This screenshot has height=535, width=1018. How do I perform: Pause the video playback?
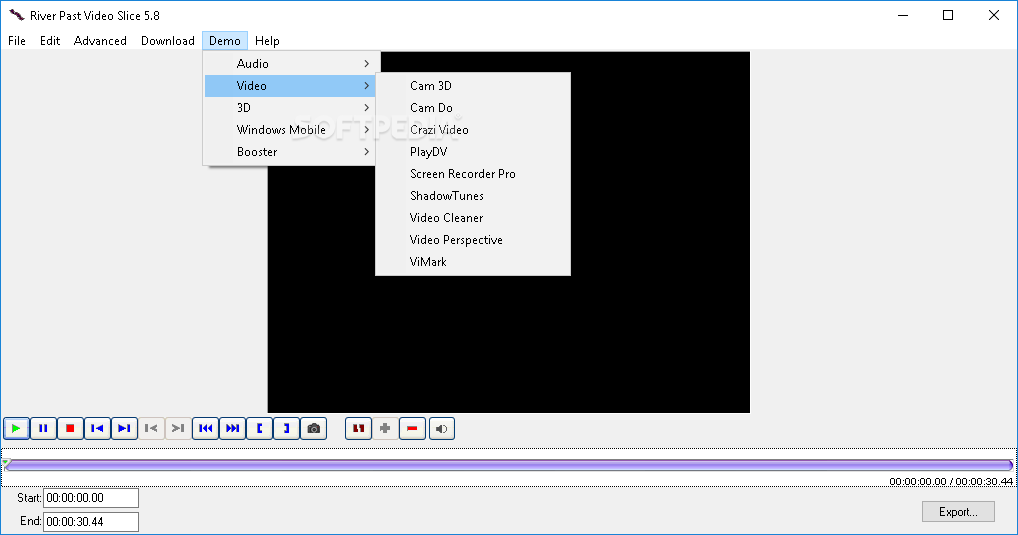43,429
